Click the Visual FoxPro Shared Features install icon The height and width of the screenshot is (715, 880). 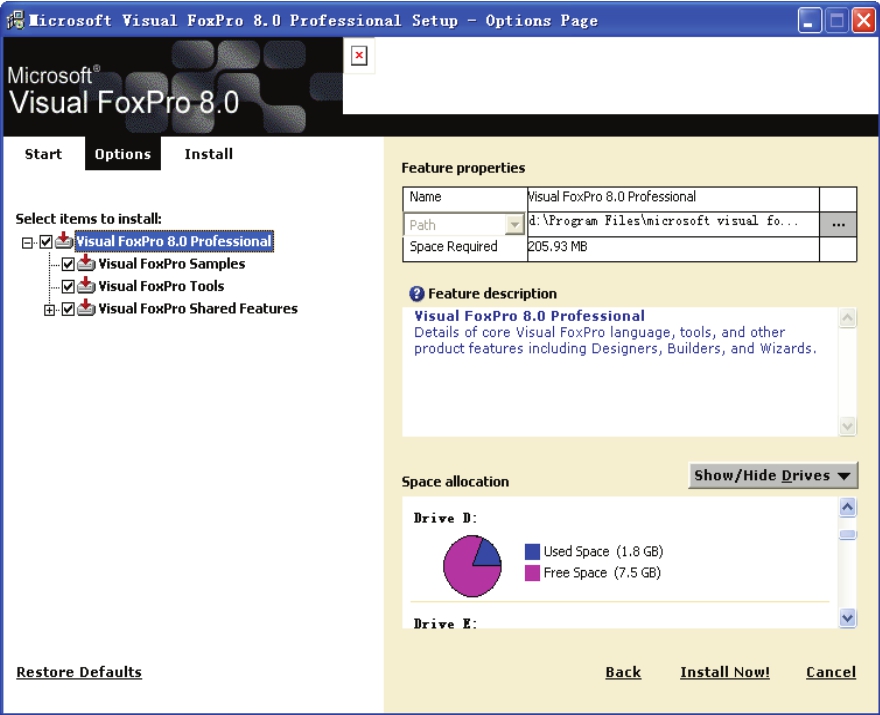(x=86, y=308)
